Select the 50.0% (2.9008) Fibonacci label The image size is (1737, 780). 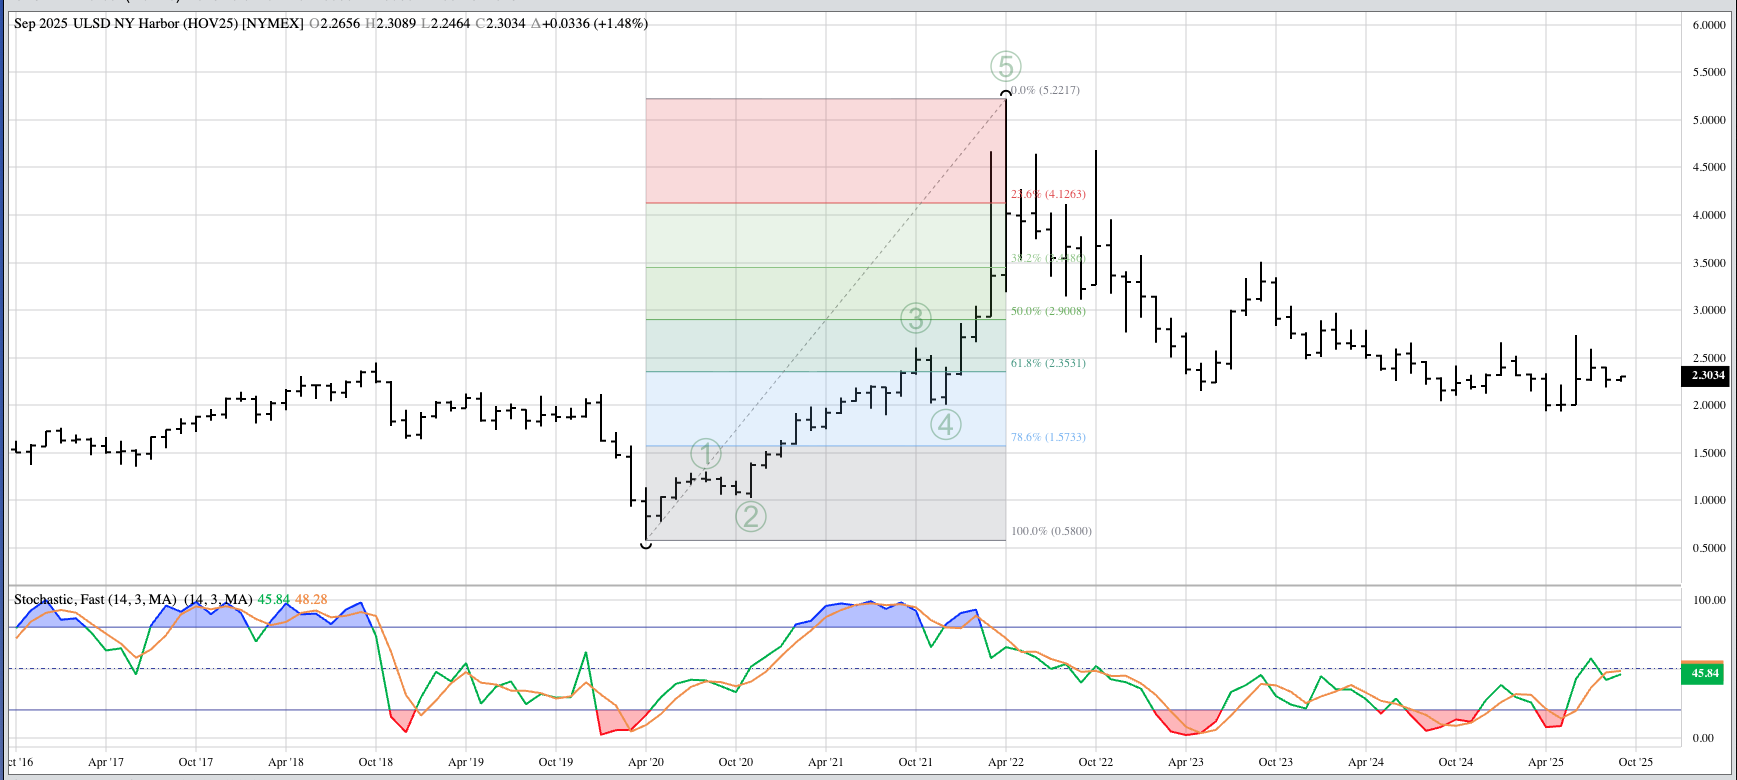pyautogui.click(x=1048, y=311)
